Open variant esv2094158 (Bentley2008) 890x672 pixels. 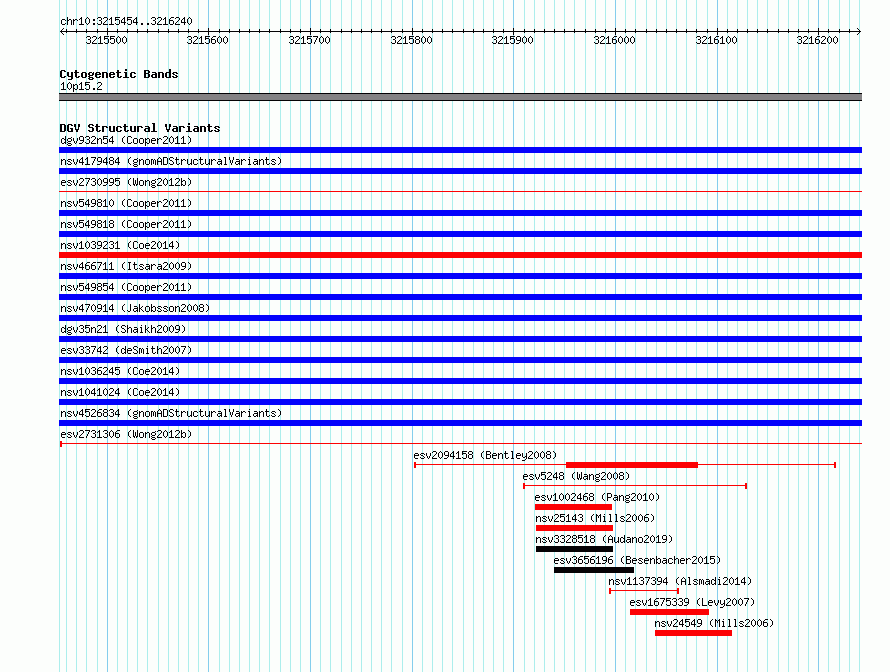485,455
